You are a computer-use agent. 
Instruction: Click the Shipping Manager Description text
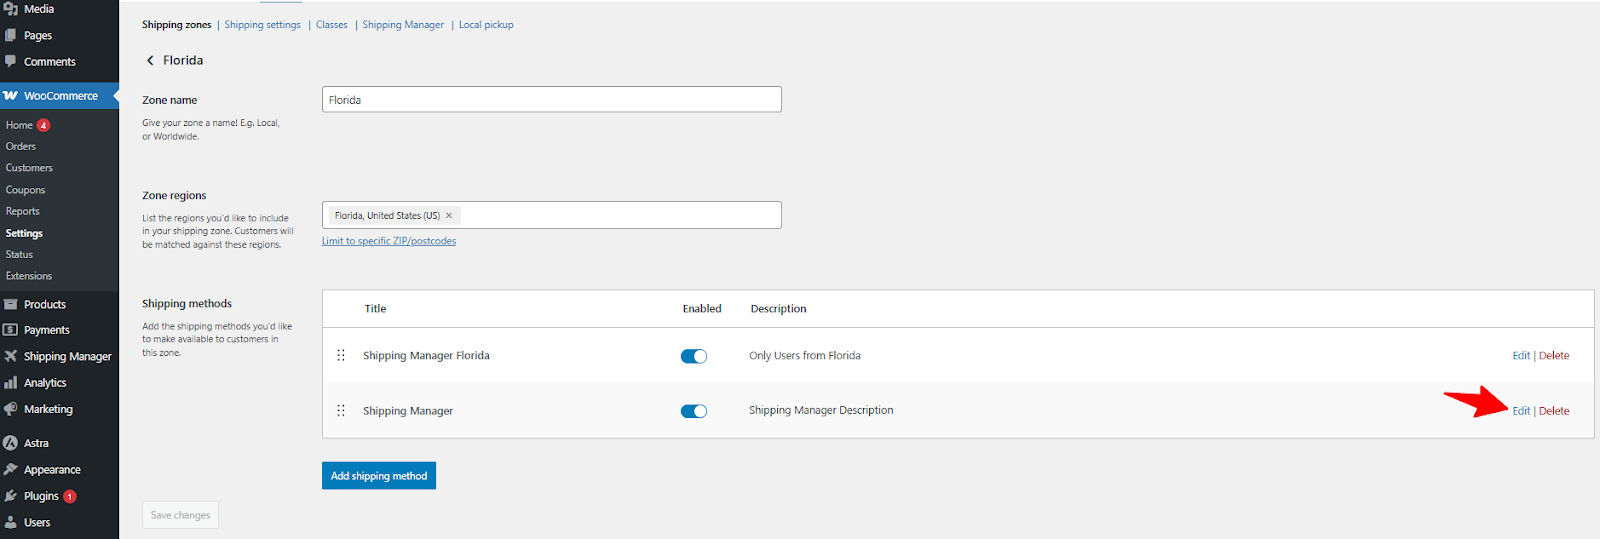coord(821,410)
